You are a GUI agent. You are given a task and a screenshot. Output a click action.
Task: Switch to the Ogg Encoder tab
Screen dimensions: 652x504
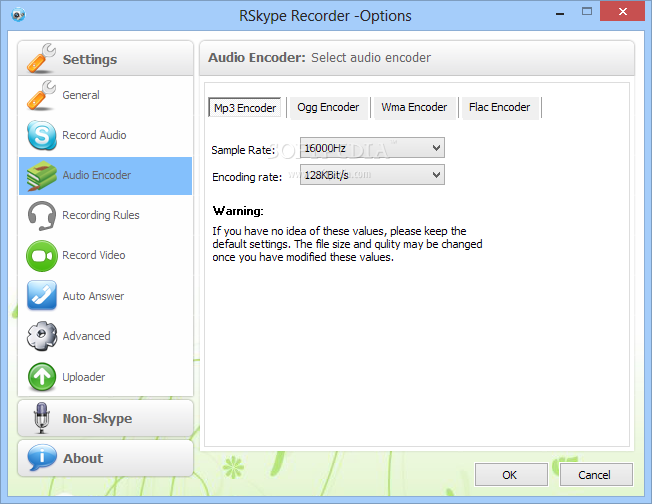coord(328,108)
